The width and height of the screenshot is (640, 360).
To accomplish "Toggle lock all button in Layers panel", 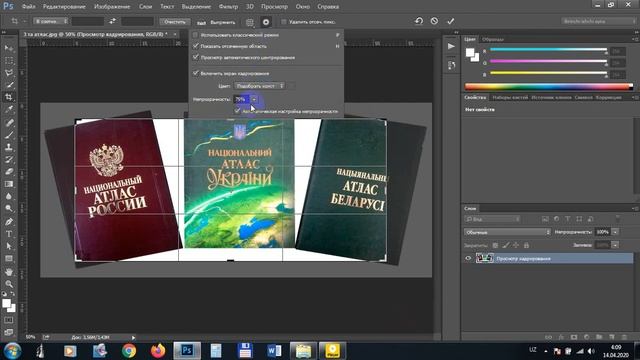I will coord(526,245).
